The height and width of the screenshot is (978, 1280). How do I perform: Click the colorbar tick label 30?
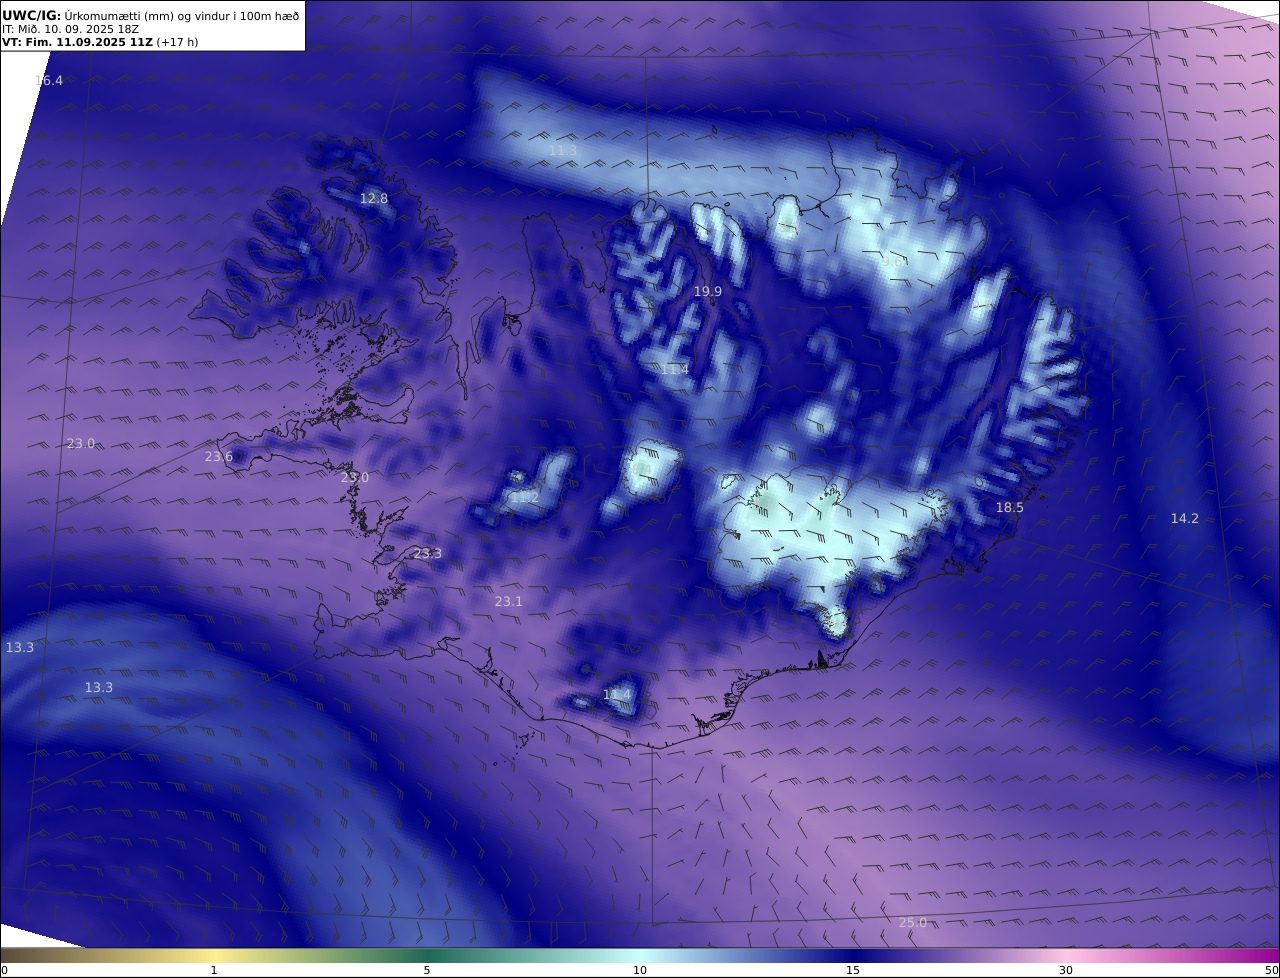click(1066, 970)
